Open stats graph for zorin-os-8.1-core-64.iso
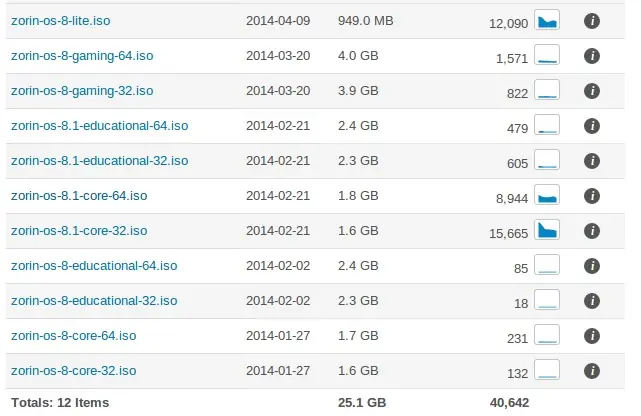The height and width of the screenshot is (416, 641). (x=547, y=196)
